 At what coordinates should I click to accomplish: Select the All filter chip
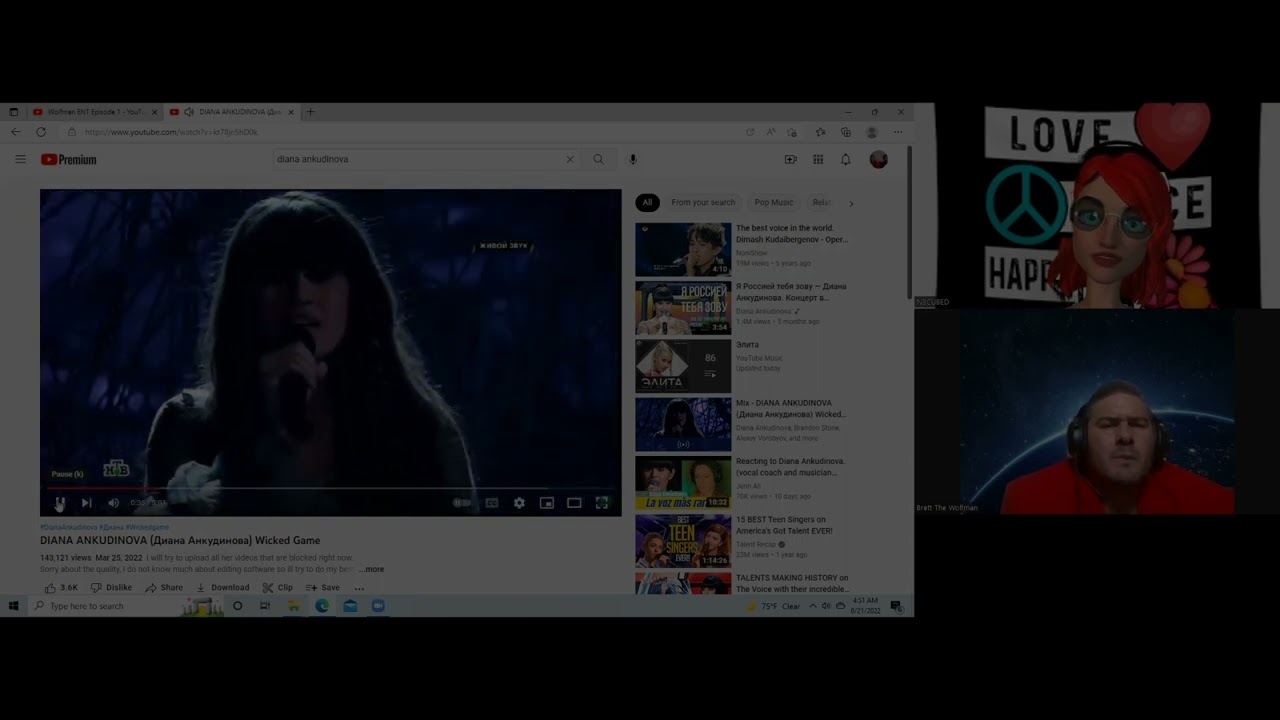647,202
